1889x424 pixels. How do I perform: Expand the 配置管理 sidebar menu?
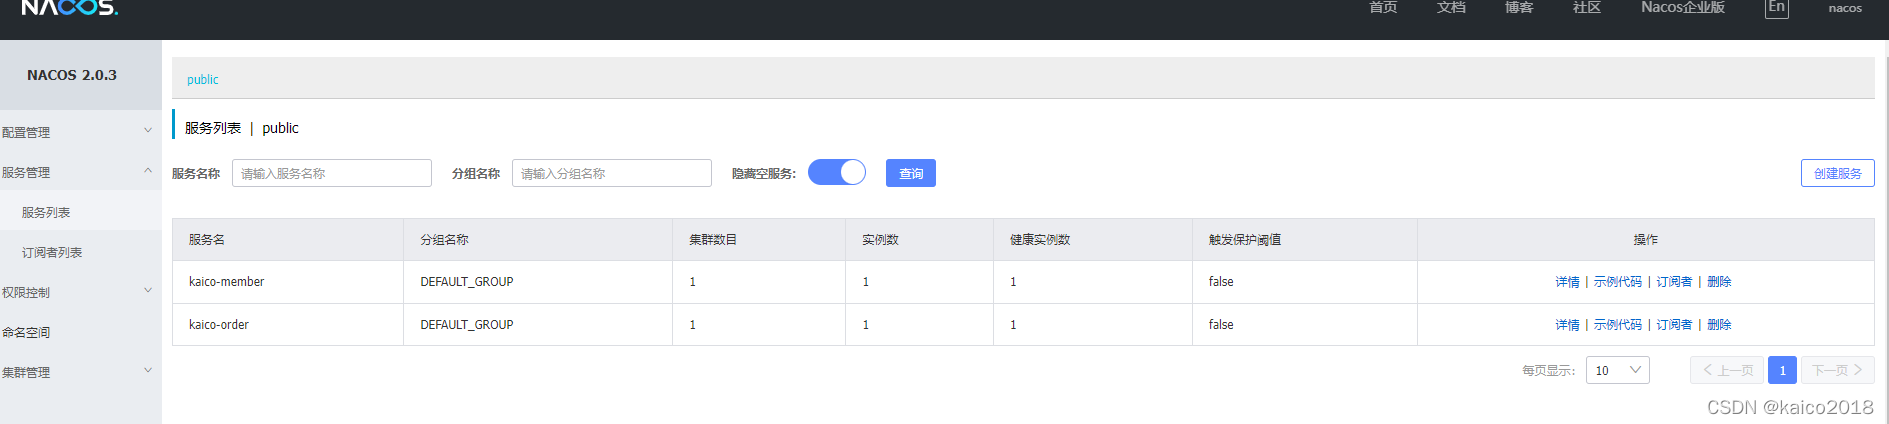coord(78,132)
